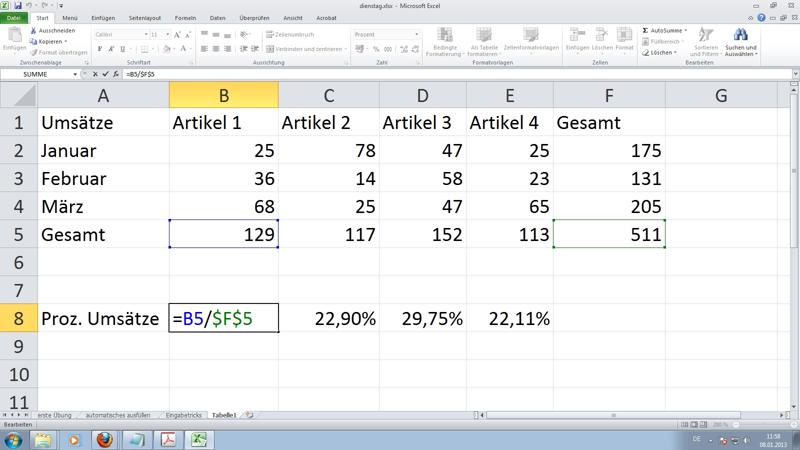The image size is (800, 450).
Task: Open the 'automatisches ausfüllen' sheet tab
Action: (x=118, y=415)
